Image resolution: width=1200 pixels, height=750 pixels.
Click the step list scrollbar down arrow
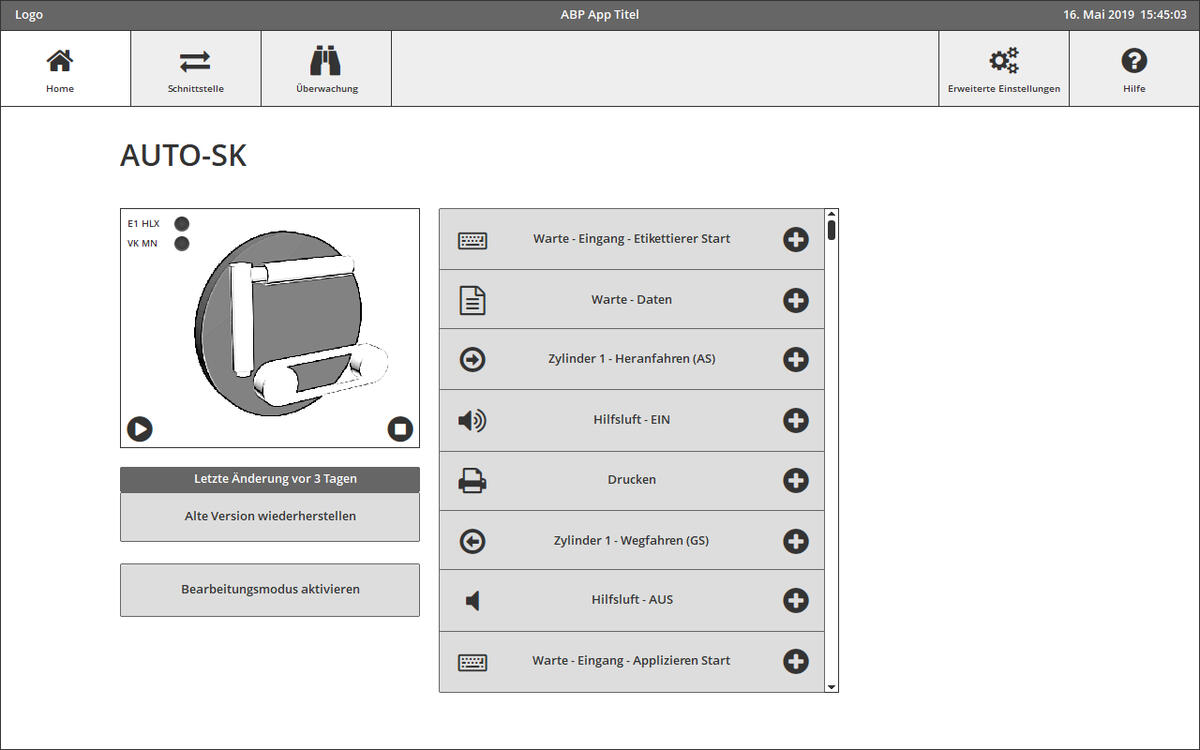pyautogui.click(x=832, y=687)
